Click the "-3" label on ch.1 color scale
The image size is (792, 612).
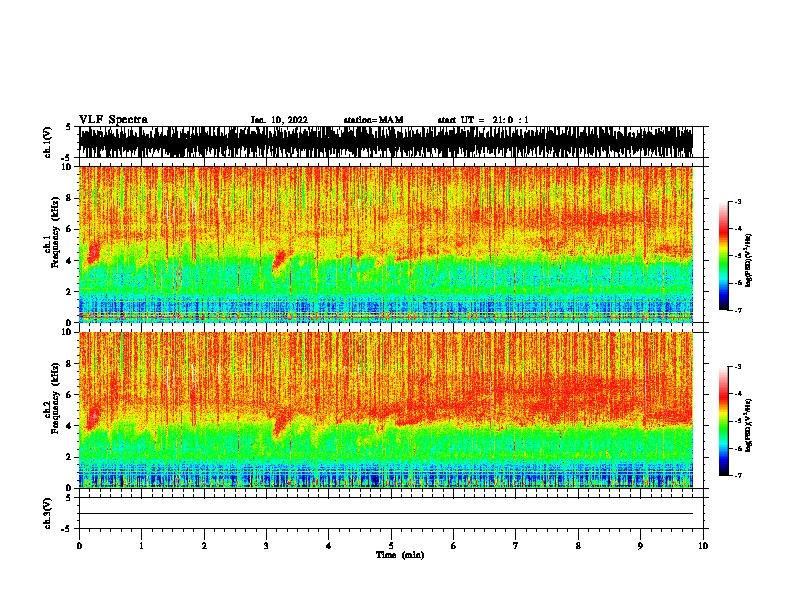coord(738,201)
